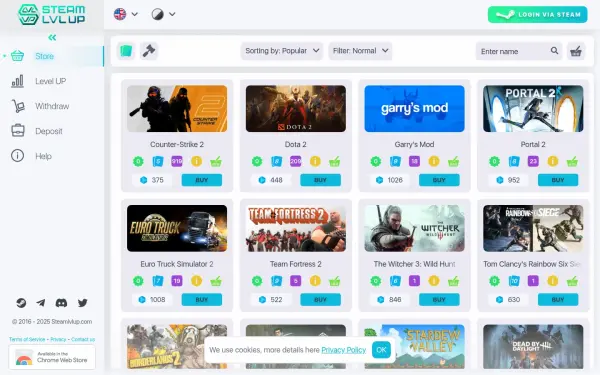Buy the Dota 2 set
The width and height of the screenshot is (600, 375).
tap(320, 180)
